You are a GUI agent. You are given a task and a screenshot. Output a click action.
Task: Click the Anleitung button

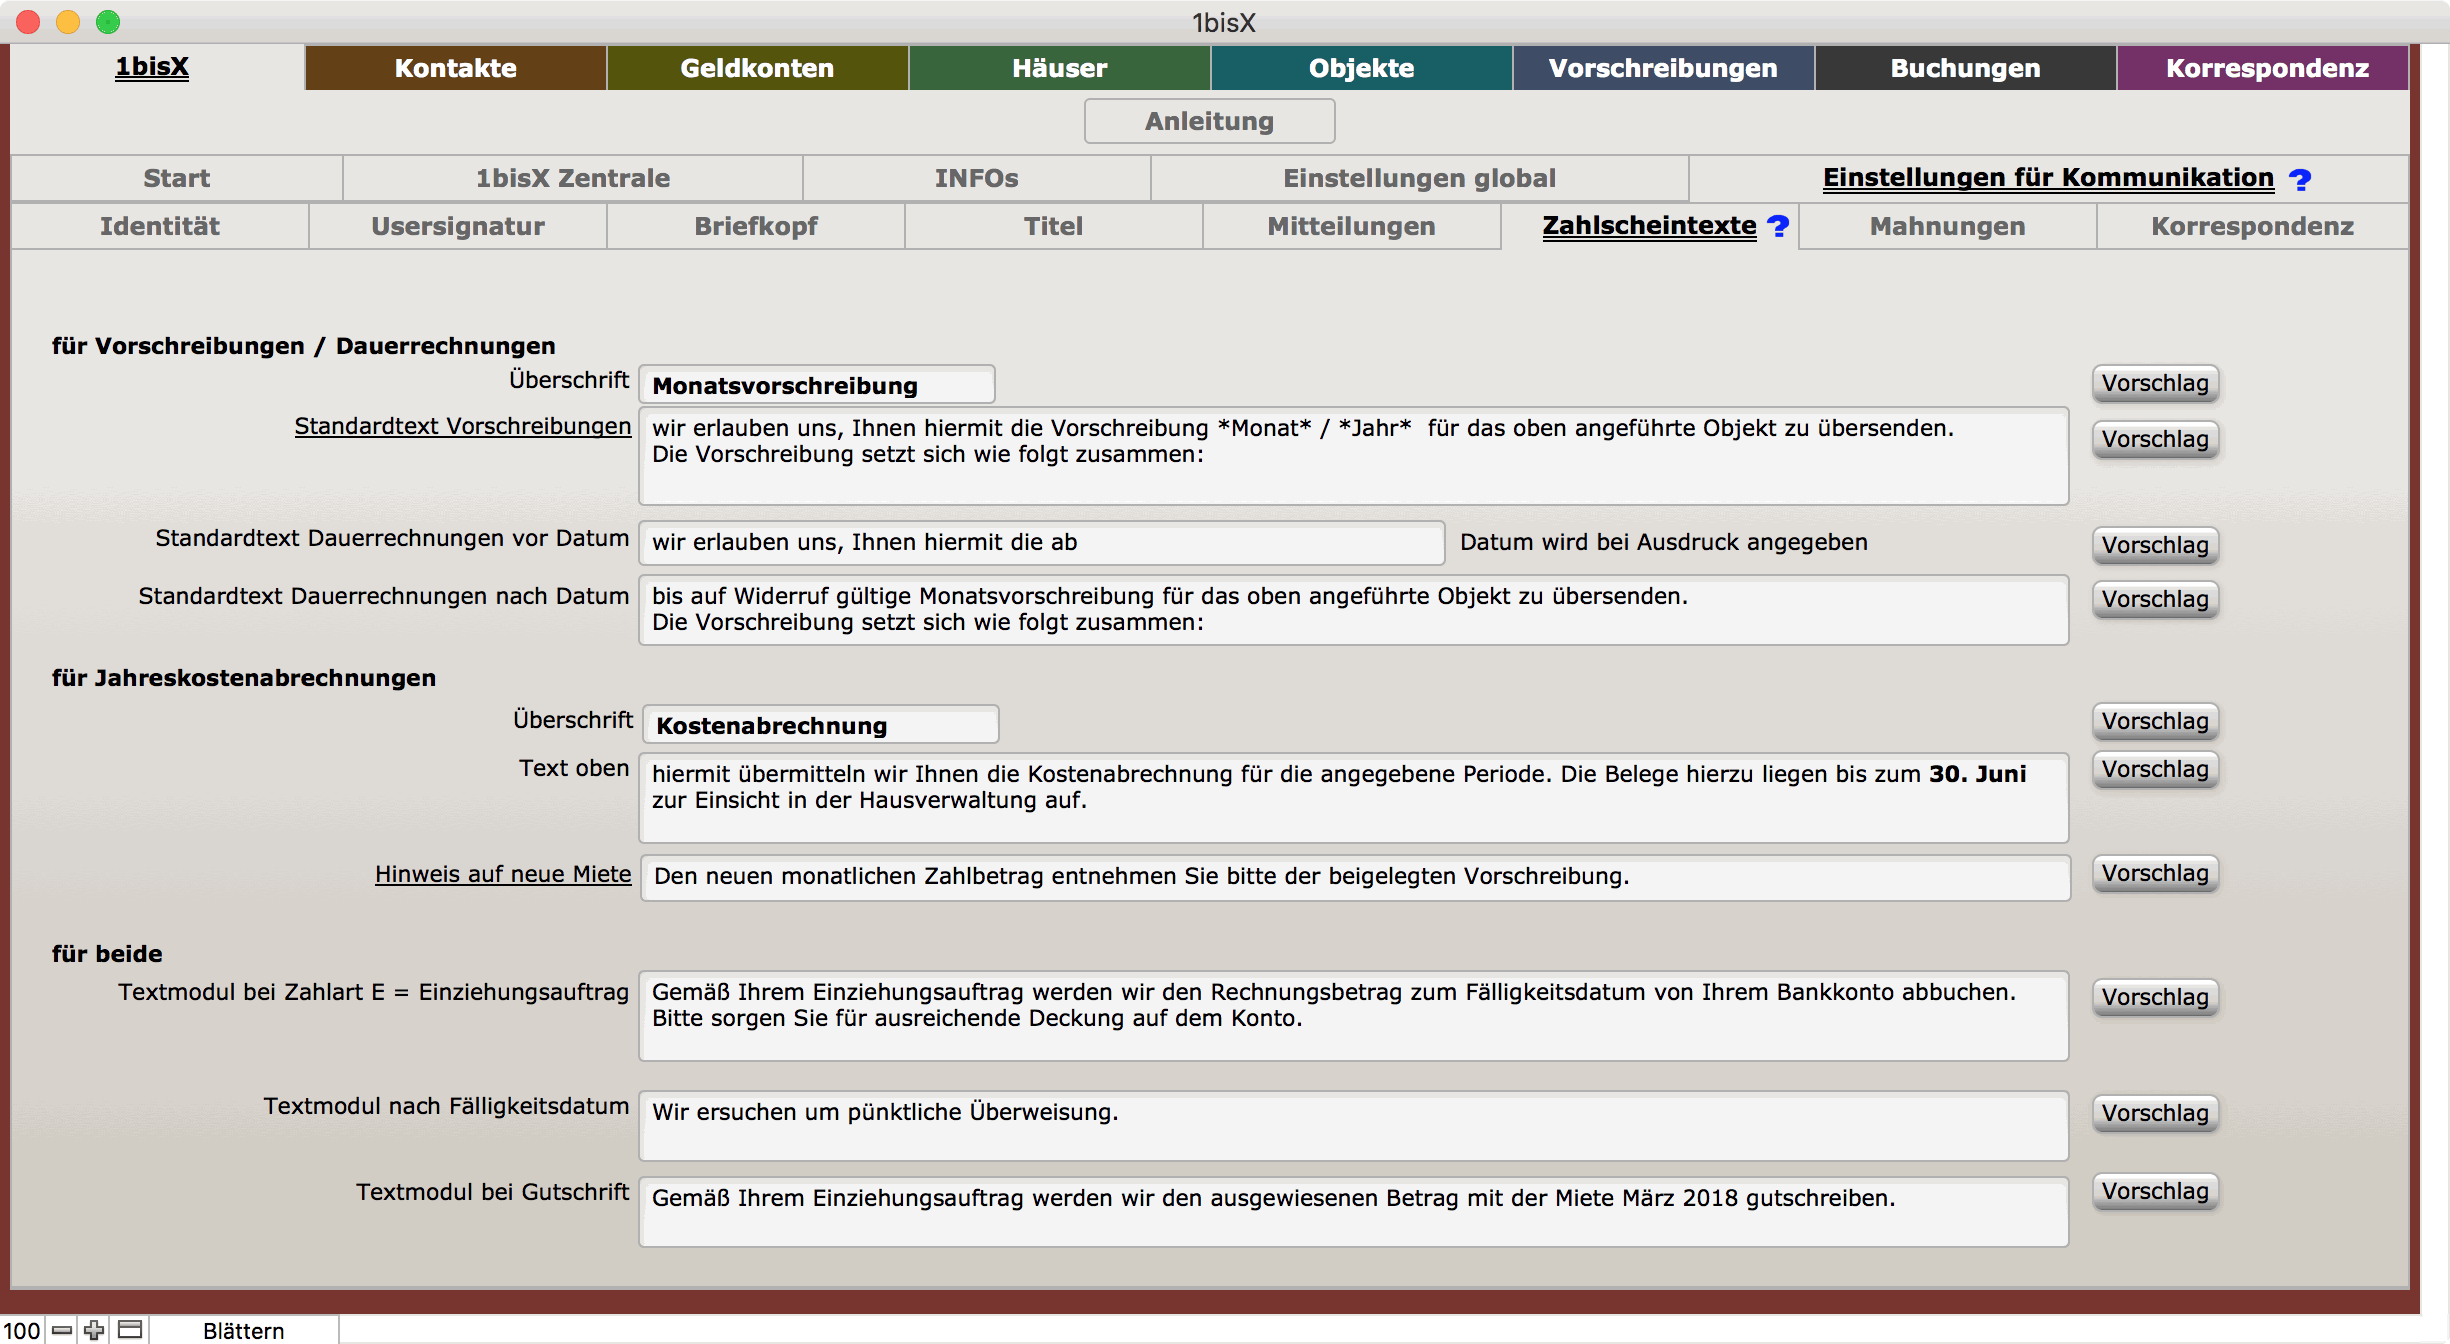pyautogui.click(x=1209, y=121)
